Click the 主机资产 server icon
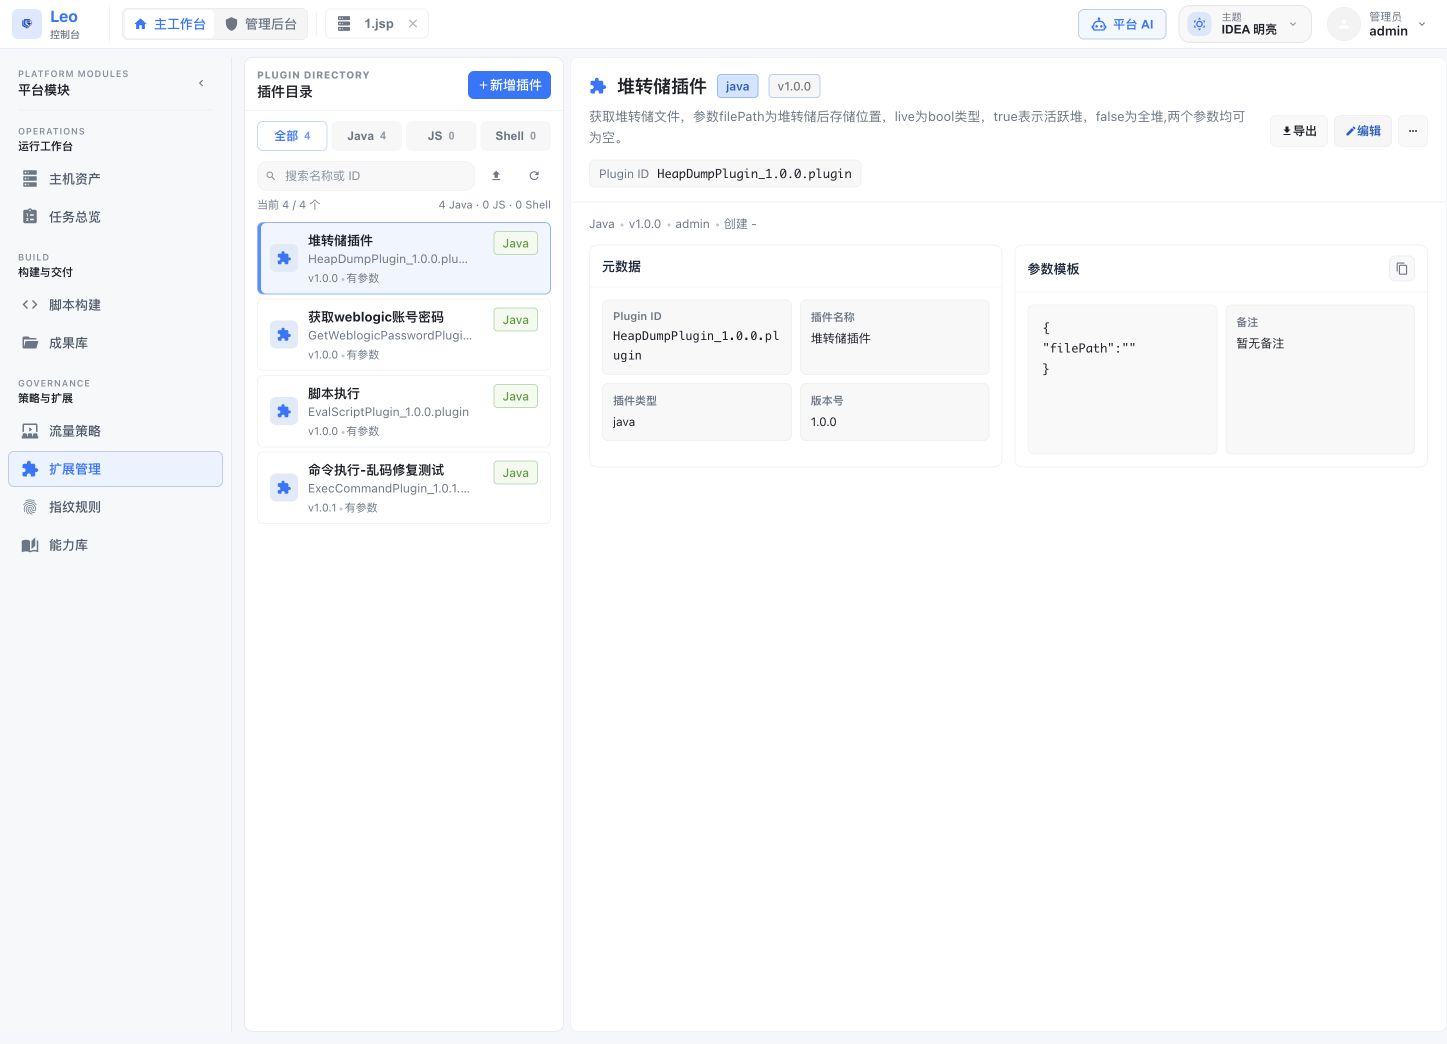Screen dimensions: 1447x1044 pyautogui.click(x=30, y=179)
